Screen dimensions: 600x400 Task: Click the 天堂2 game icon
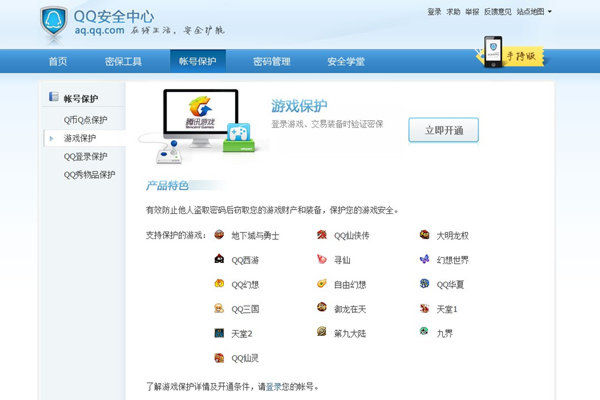tap(219, 332)
